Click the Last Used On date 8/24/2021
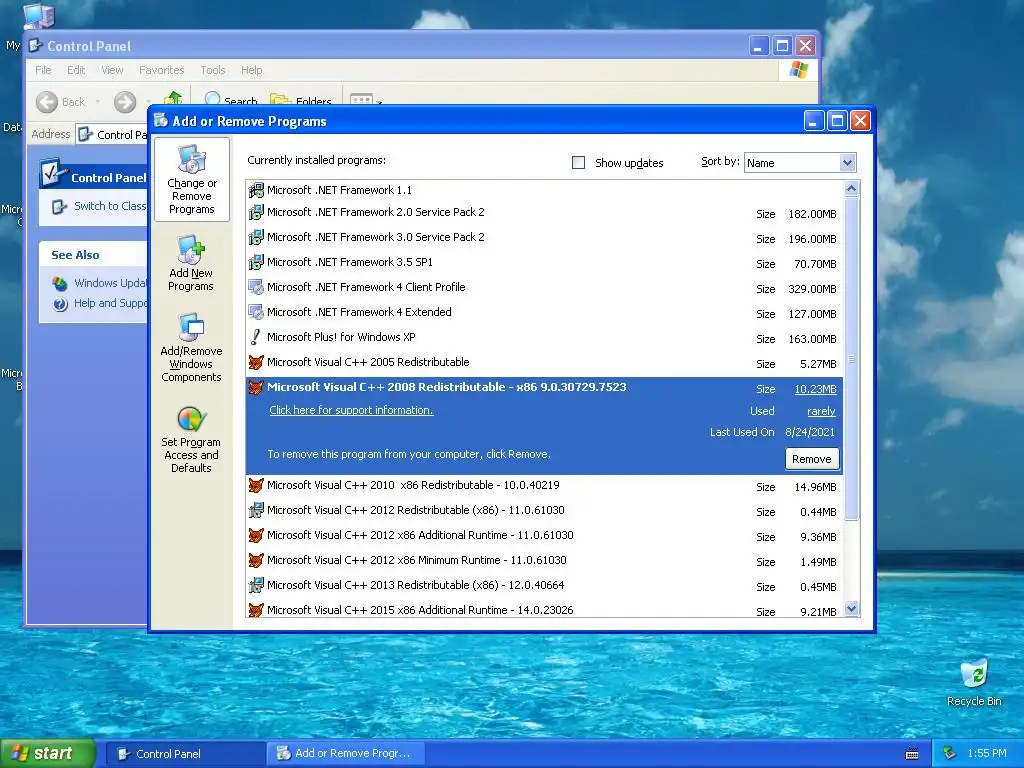The height and width of the screenshot is (768, 1024). (x=810, y=432)
